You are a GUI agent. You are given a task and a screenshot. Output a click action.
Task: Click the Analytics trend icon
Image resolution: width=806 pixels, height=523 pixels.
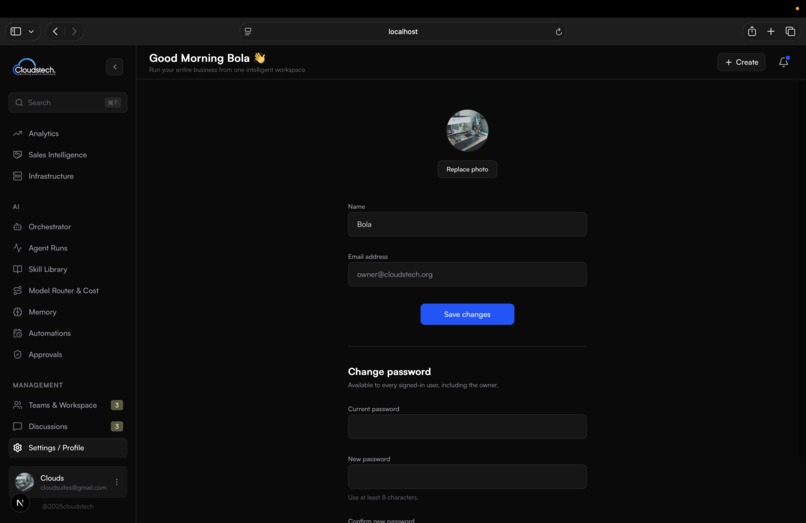[x=17, y=133]
